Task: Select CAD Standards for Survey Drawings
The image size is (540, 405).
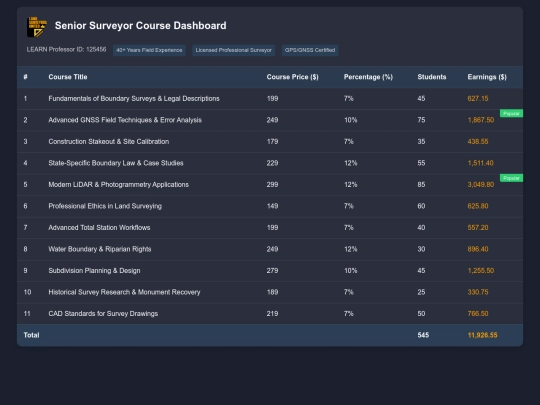Action: (x=103, y=314)
